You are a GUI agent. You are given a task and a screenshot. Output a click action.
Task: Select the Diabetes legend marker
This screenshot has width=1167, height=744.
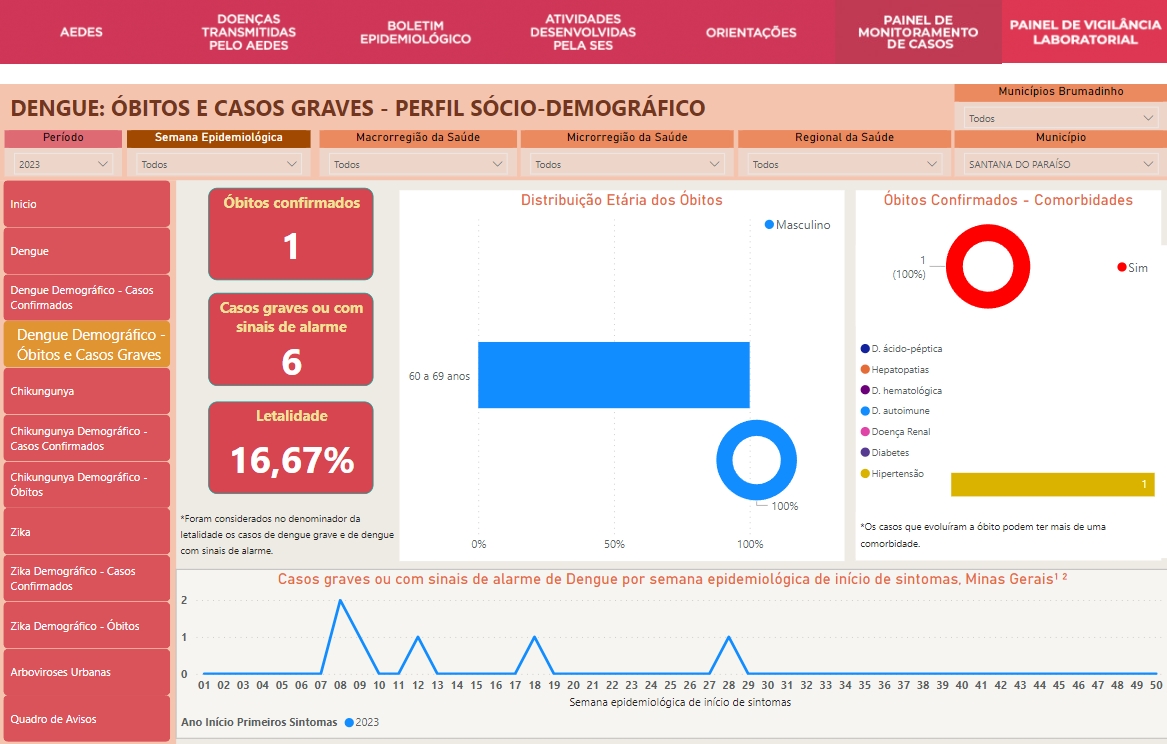[864, 453]
